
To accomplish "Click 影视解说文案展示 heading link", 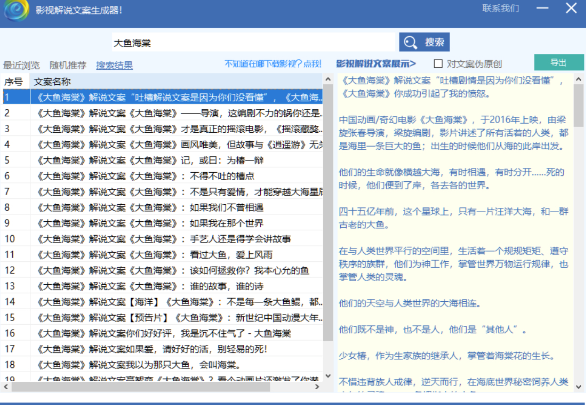I will (376, 64).
